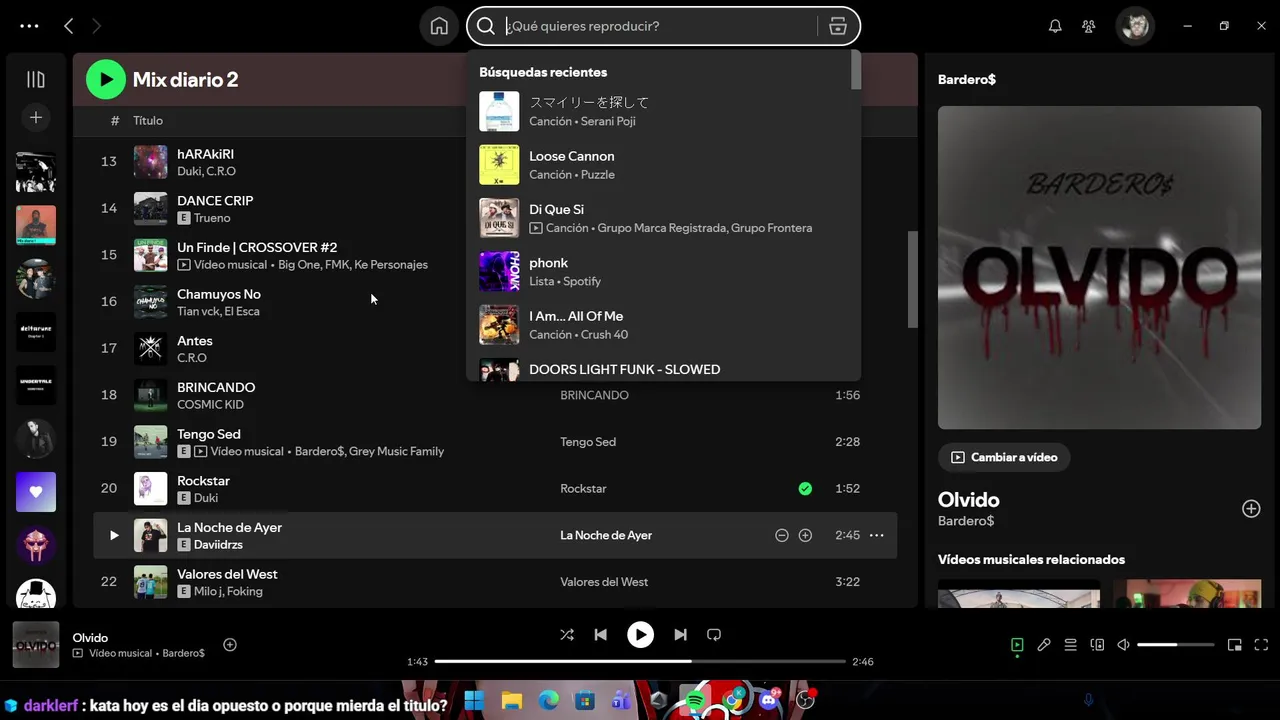
Task: Create a new playlist with plus icon
Action: click(36, 118)
